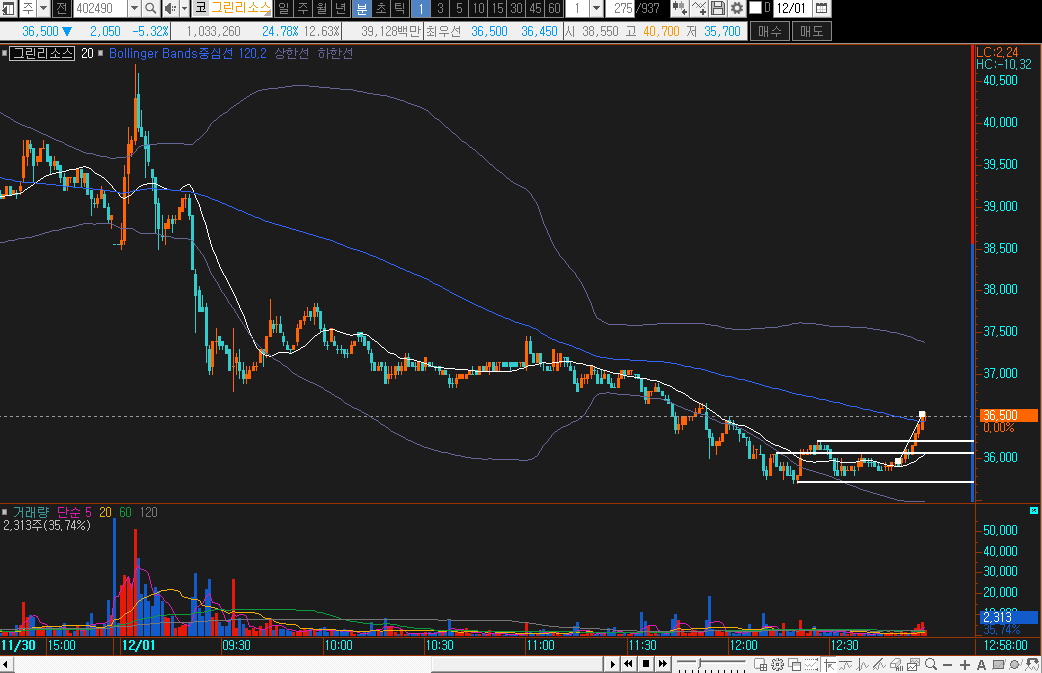
Task: Select the 년 yearly chart period
Action: point(342,8)
